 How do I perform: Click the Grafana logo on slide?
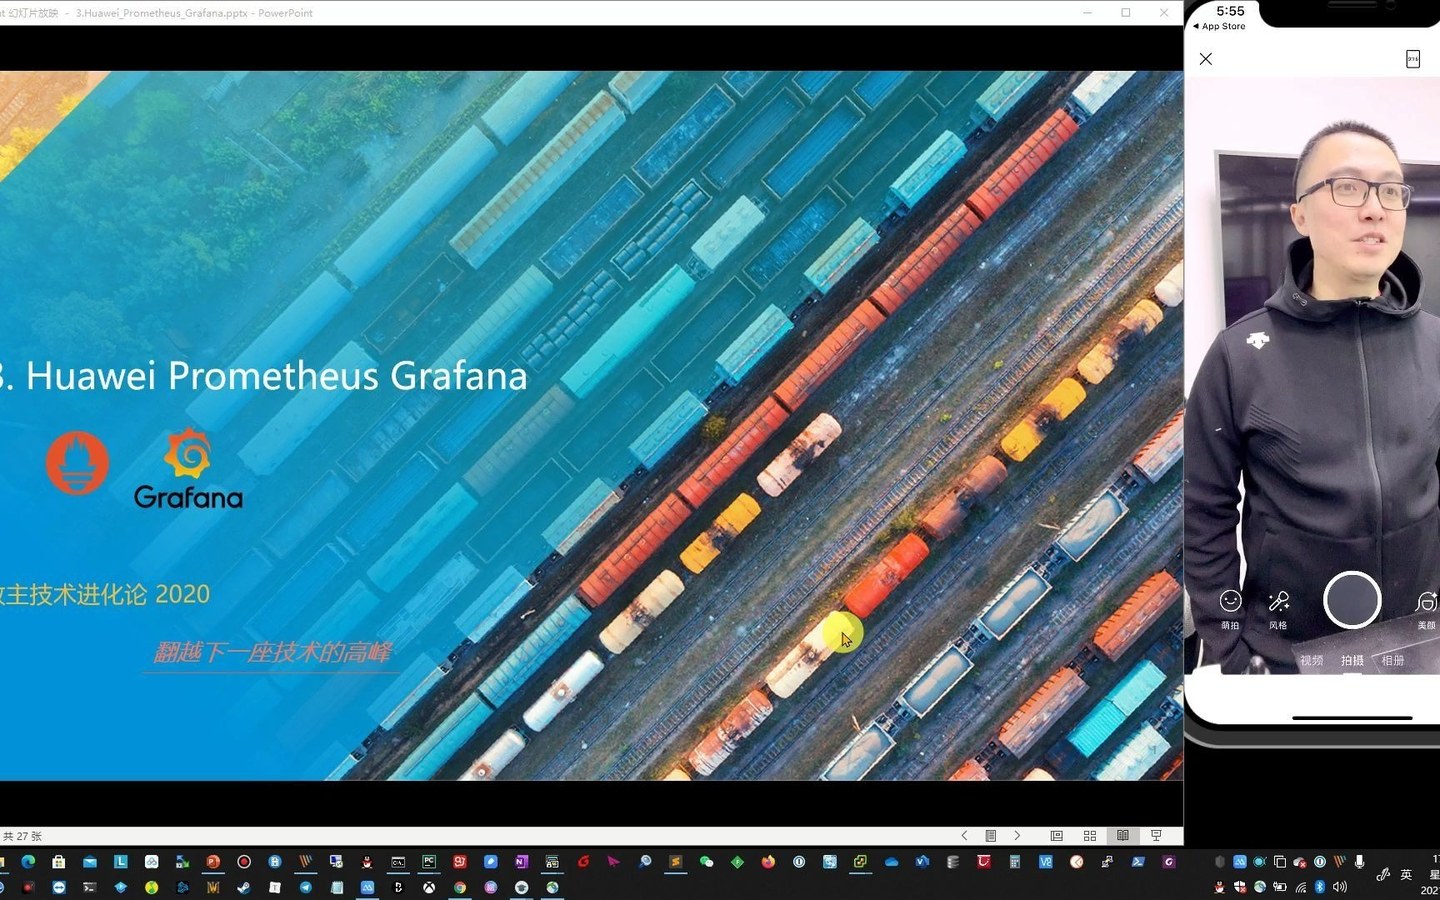pos(188,469)
